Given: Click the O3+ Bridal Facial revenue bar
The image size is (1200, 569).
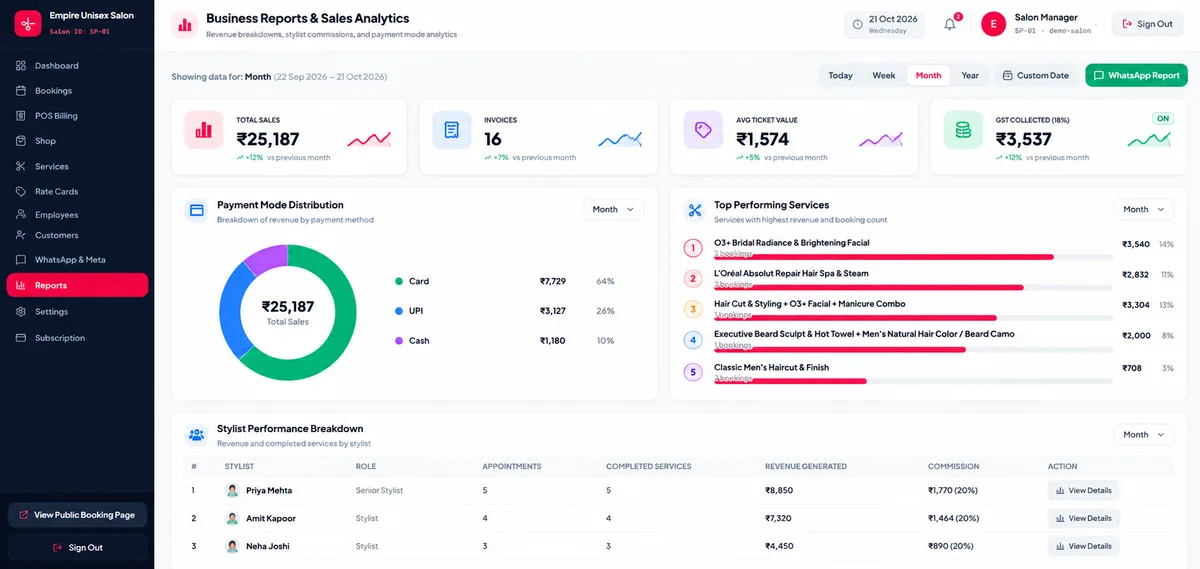Looking at the screenshot, I should coord(884,257).
